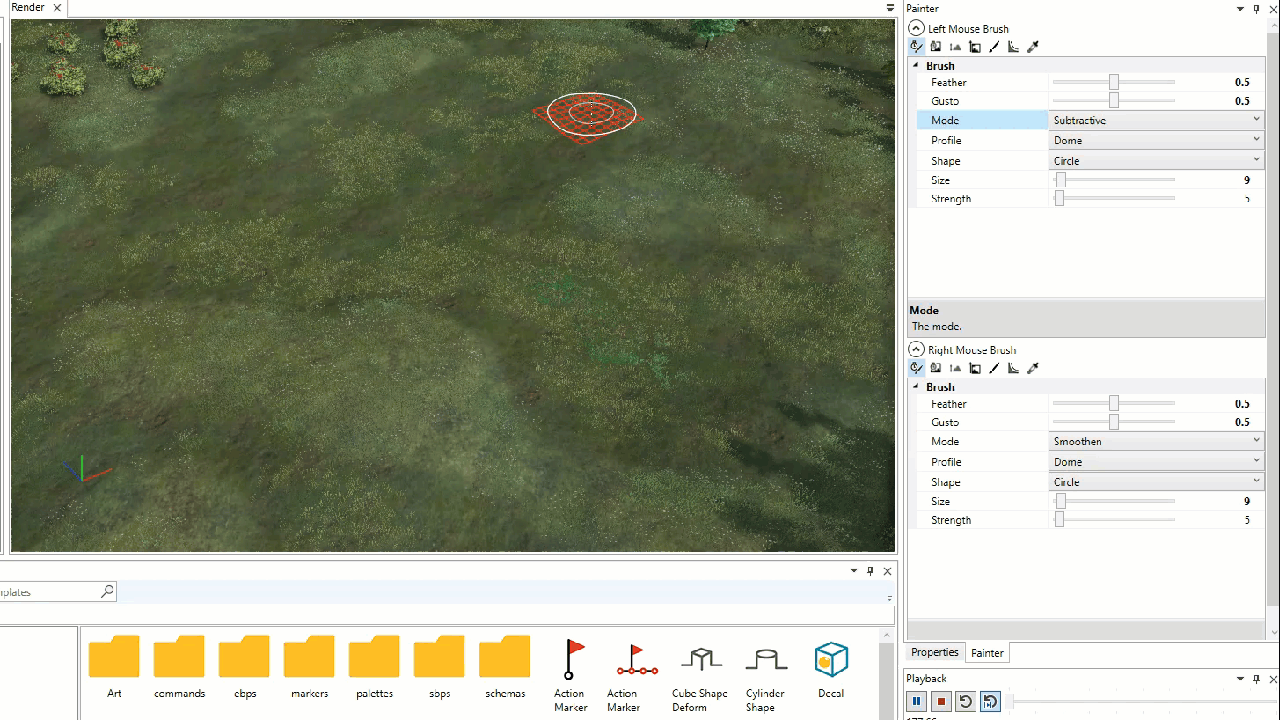1280x720 pixels.
Task: Open the ebps folder
Action: tap(244, 666)
